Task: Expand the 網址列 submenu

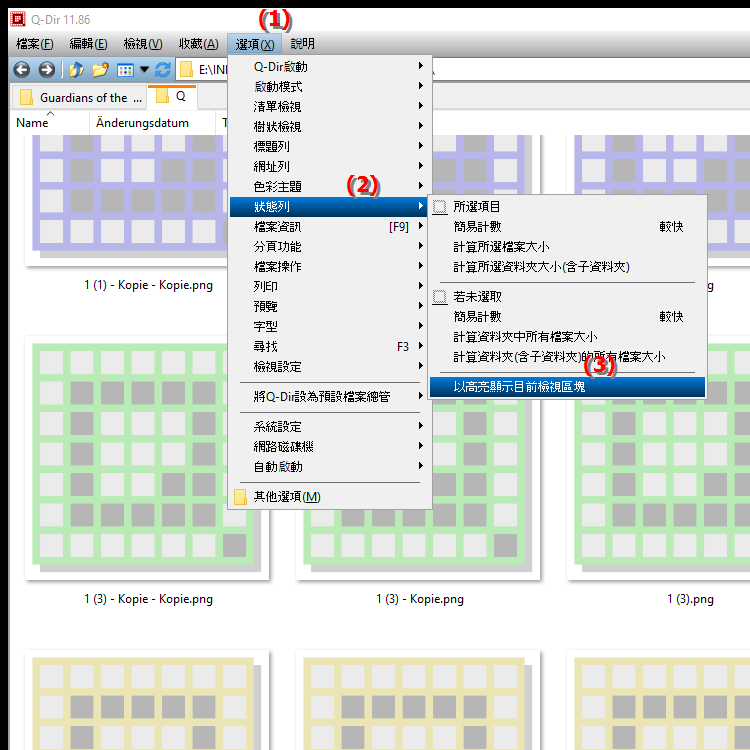Action: 330,166
